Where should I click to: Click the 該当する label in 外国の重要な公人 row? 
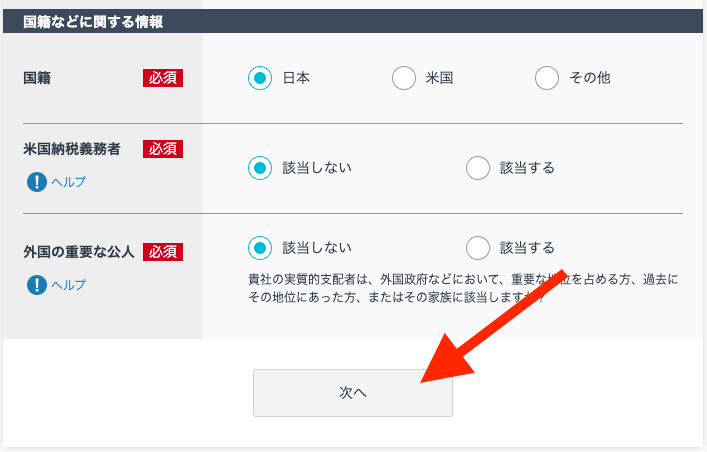[527, 248]
